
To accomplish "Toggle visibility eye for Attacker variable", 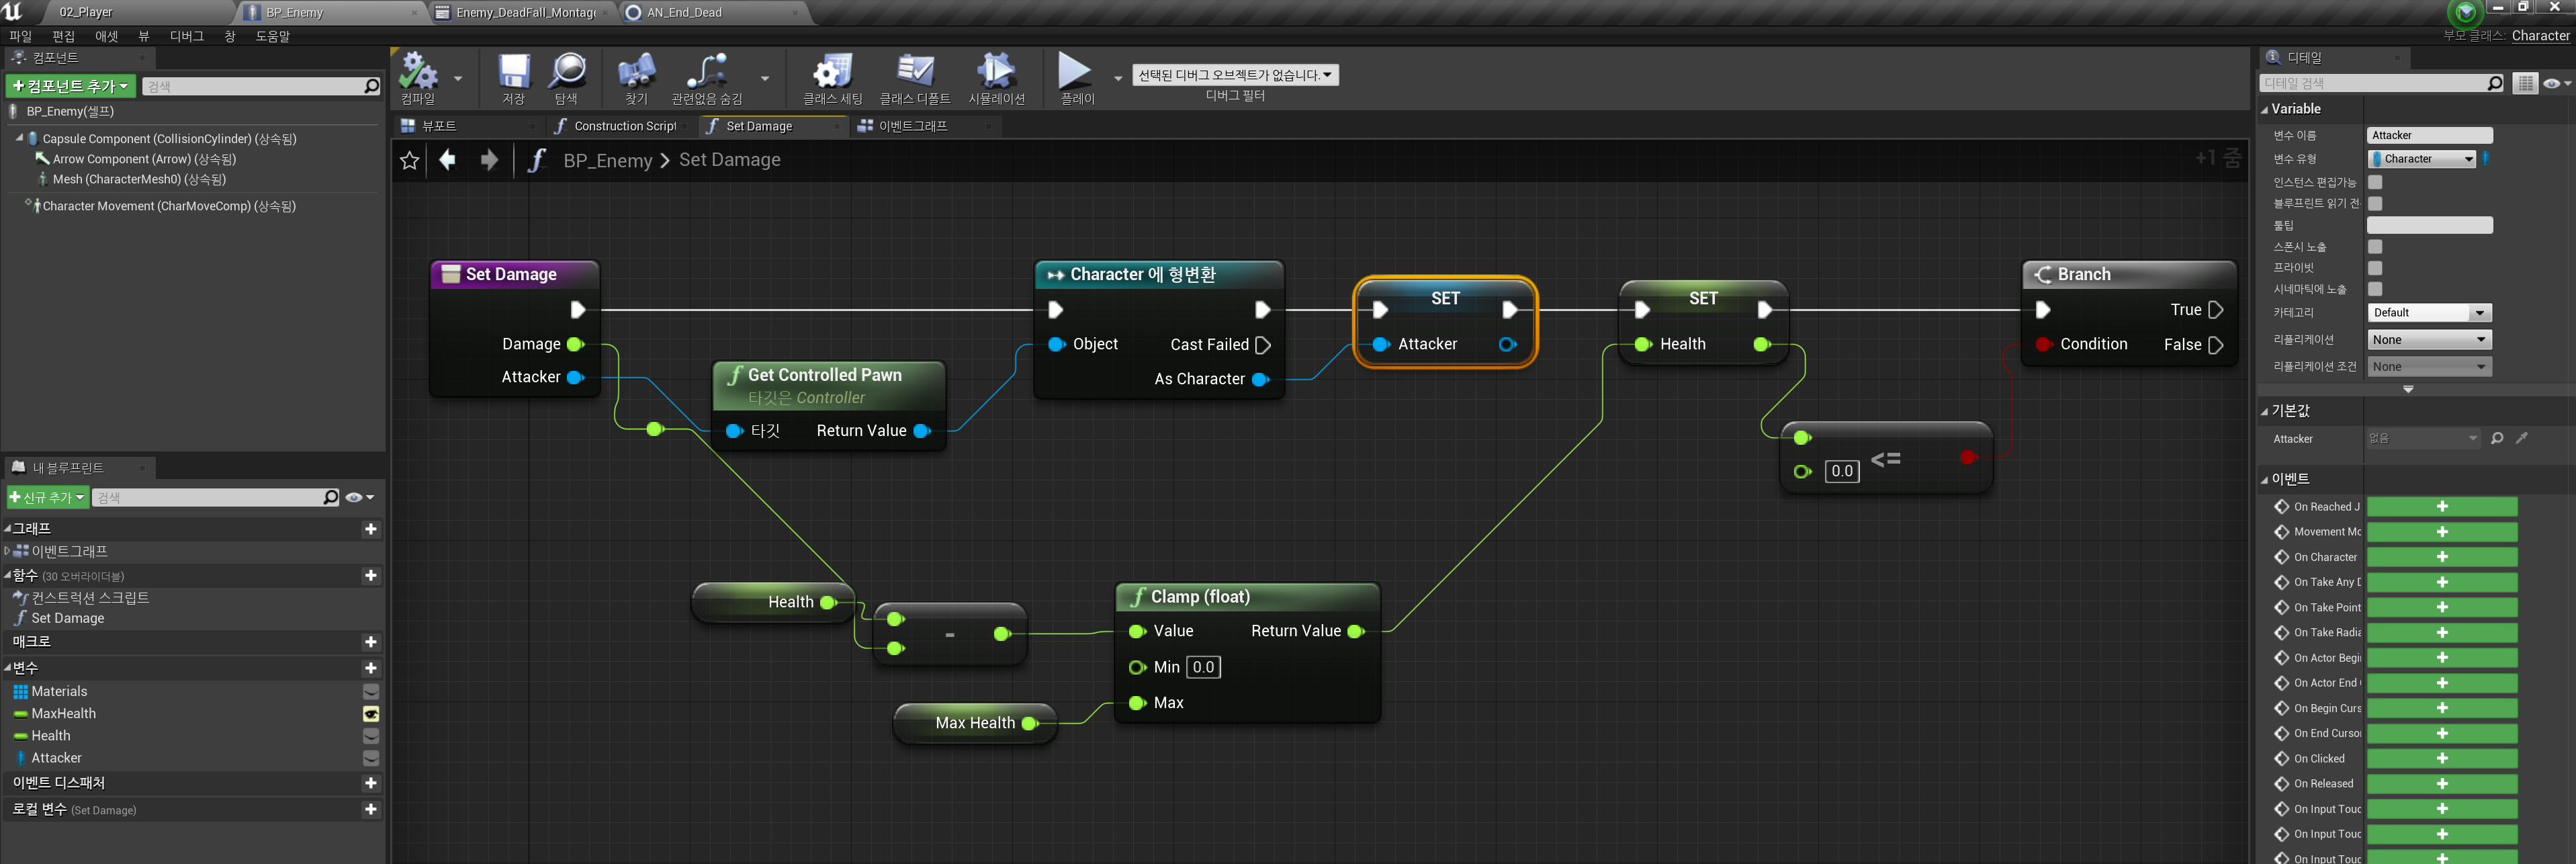I will tap(371, 758).
